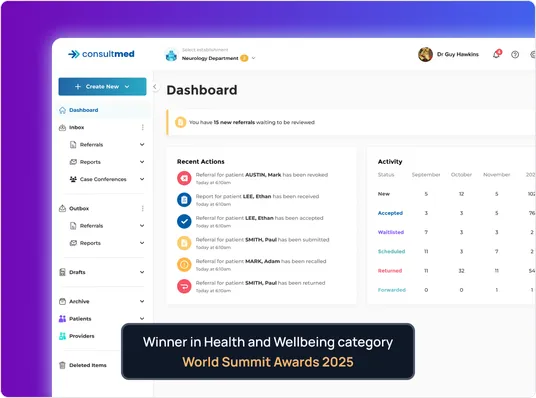
Task: Click the Neurology Department establishment icon
Action: (171, 55)
